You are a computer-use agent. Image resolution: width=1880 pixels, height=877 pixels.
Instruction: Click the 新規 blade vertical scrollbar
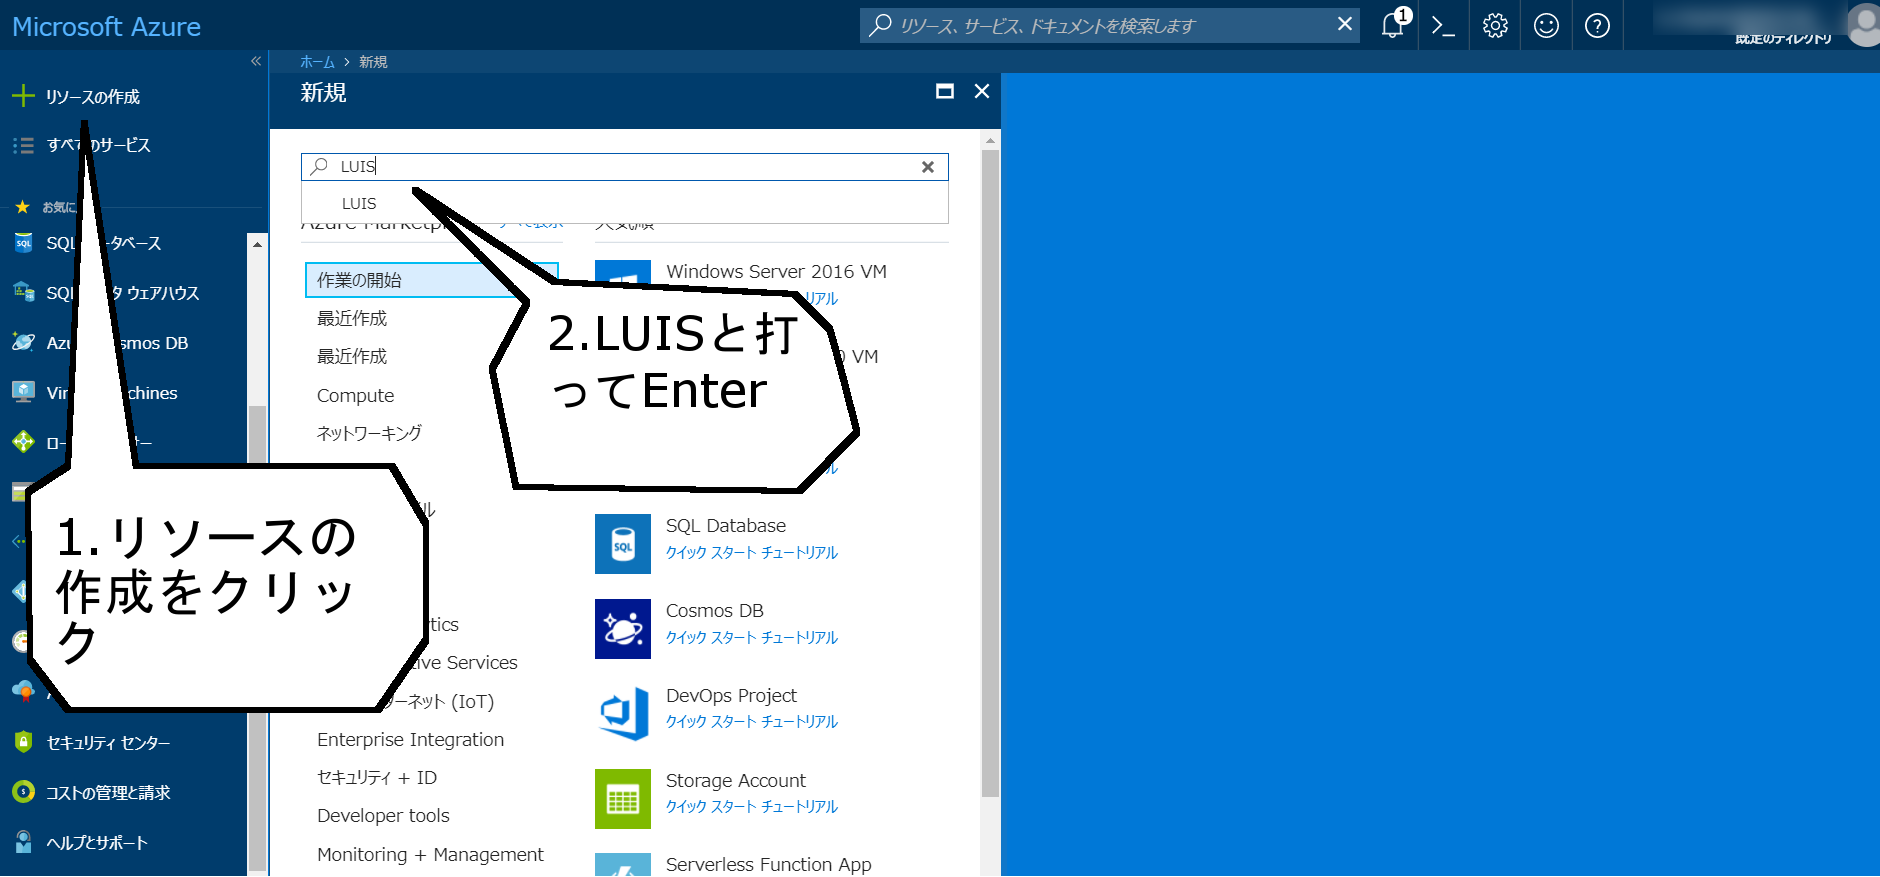(x=990, y=473)
